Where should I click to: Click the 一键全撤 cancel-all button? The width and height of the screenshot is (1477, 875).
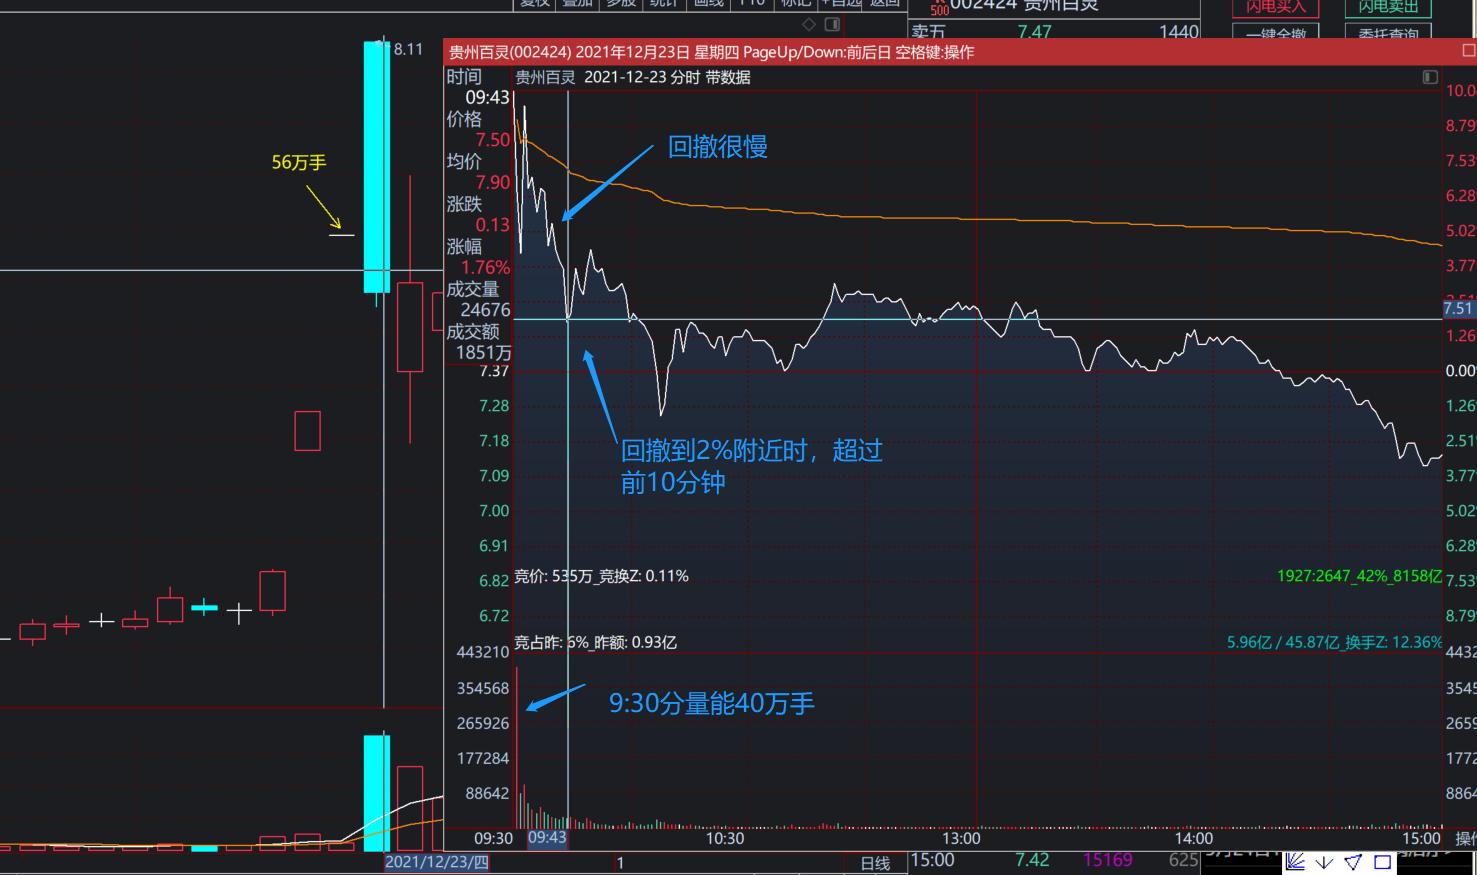[1275, 33]
